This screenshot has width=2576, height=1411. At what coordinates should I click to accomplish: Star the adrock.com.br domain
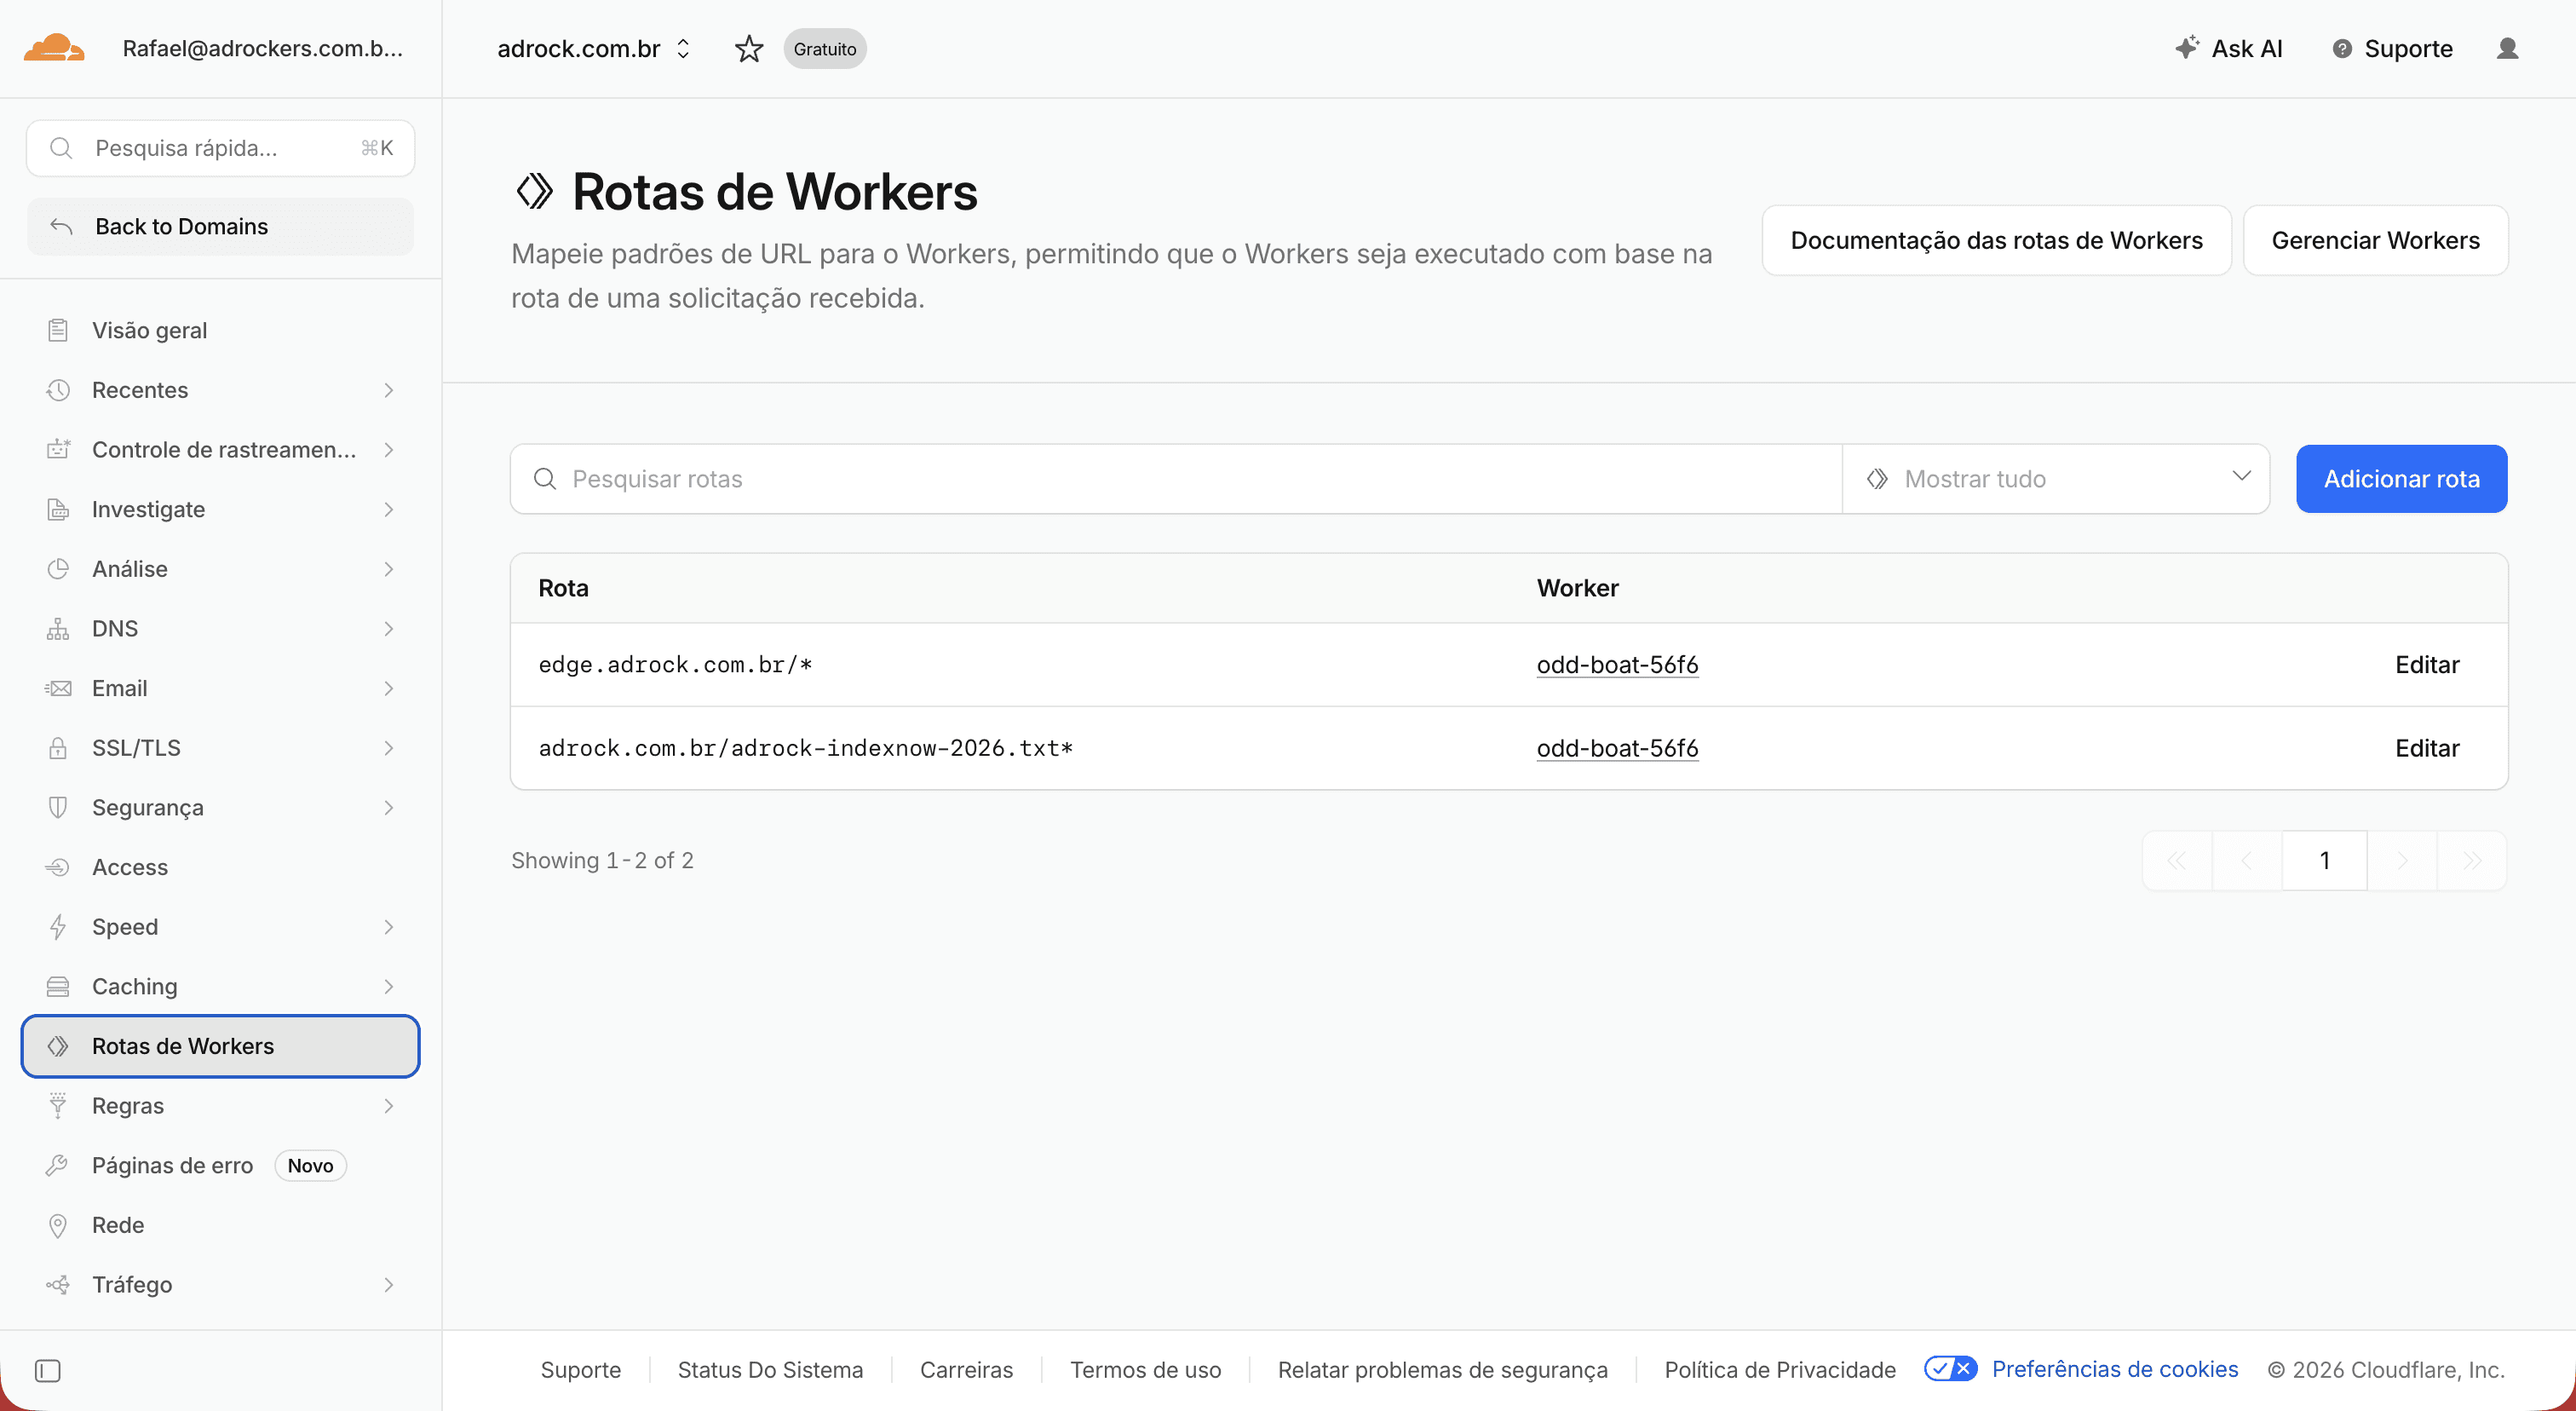[749, 48]
